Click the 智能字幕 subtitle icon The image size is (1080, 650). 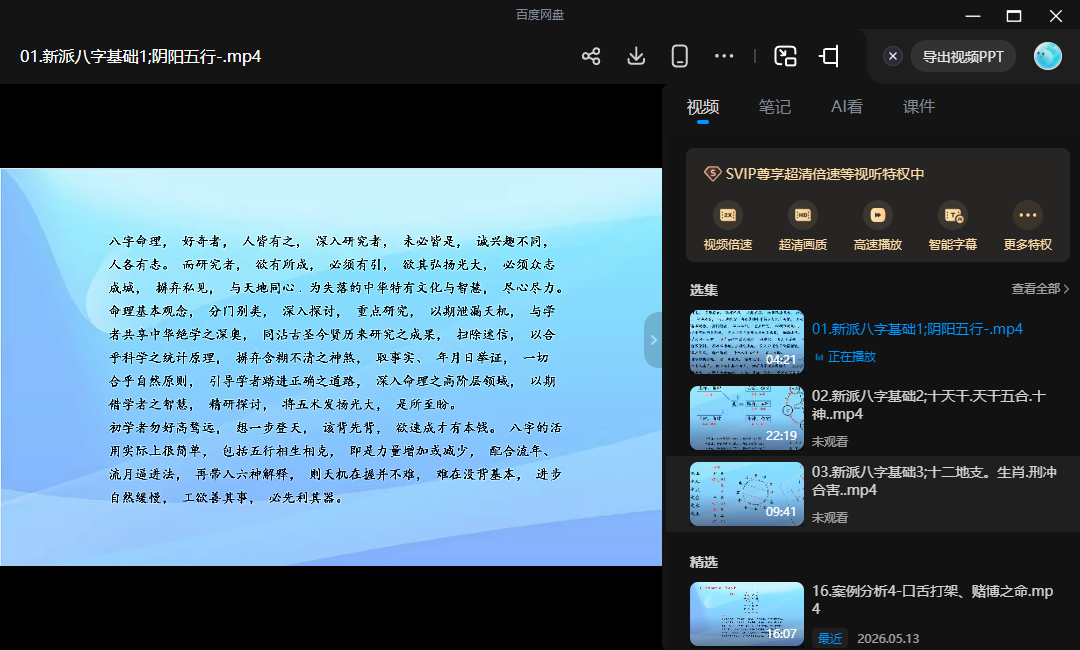[x=953, y=215]
